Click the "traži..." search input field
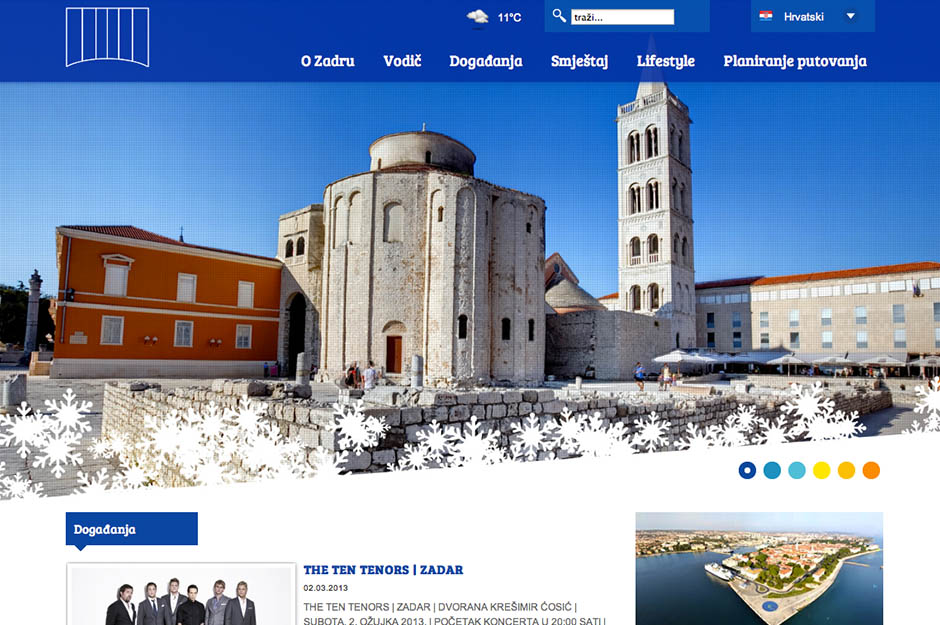The image size is (940, 625). pos(622,17)
